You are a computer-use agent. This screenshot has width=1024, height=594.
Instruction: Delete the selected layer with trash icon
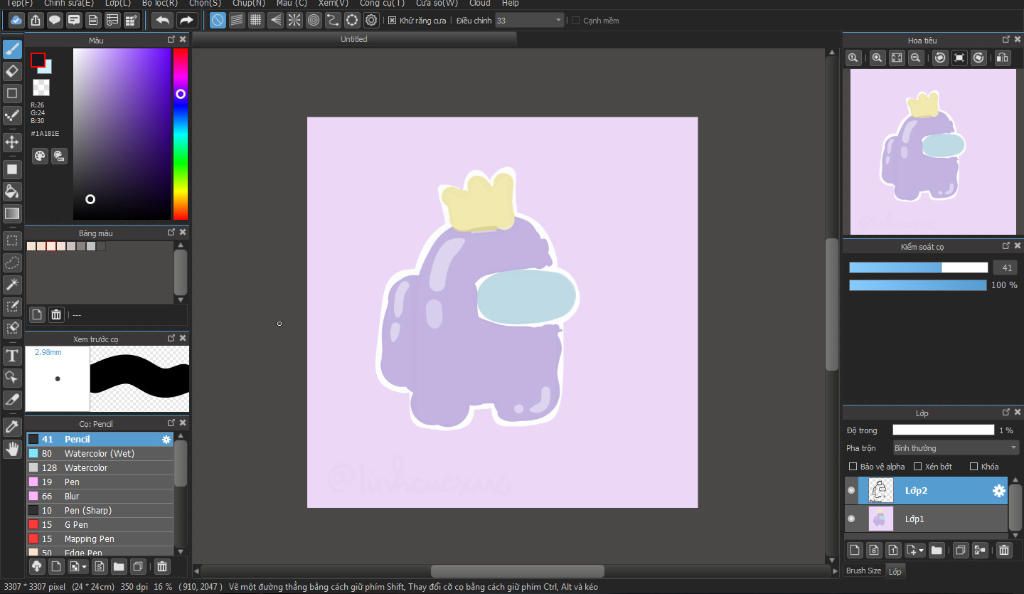pos(1004,550)
